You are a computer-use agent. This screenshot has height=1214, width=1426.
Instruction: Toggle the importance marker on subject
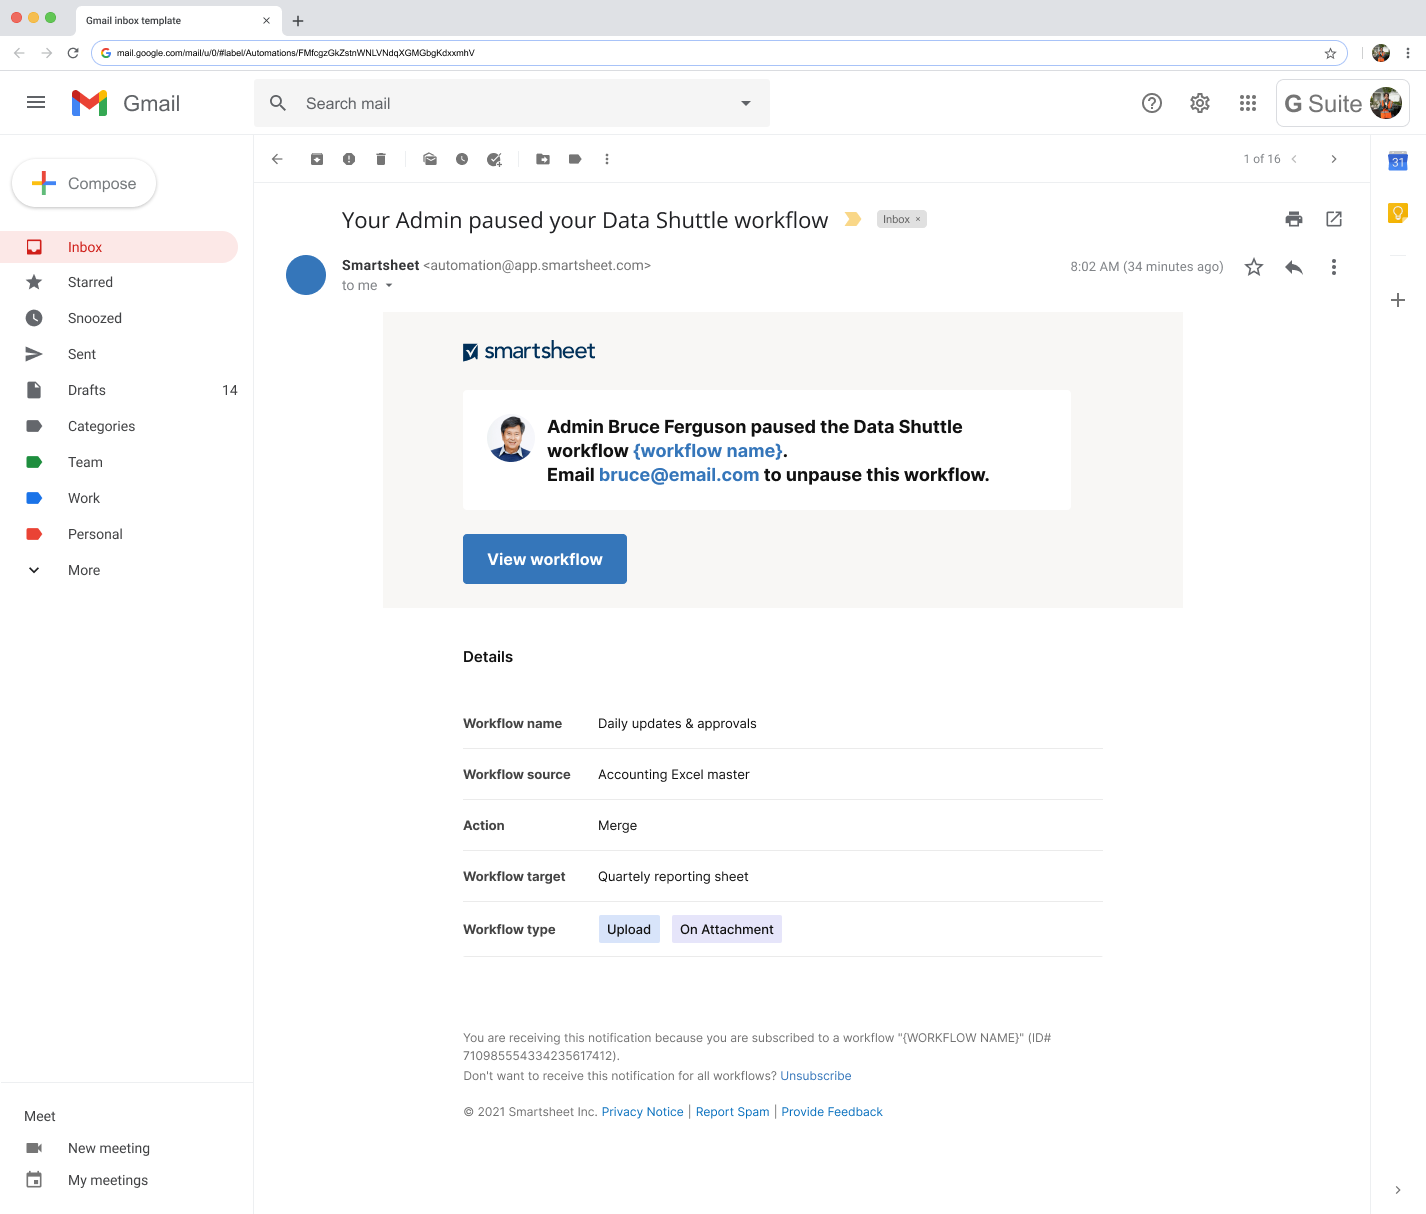coord(853,219)
